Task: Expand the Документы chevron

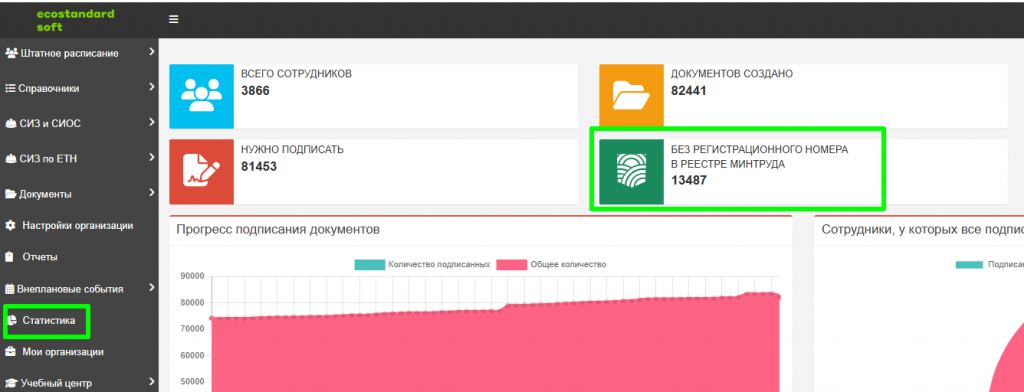Action: point(152,192)
